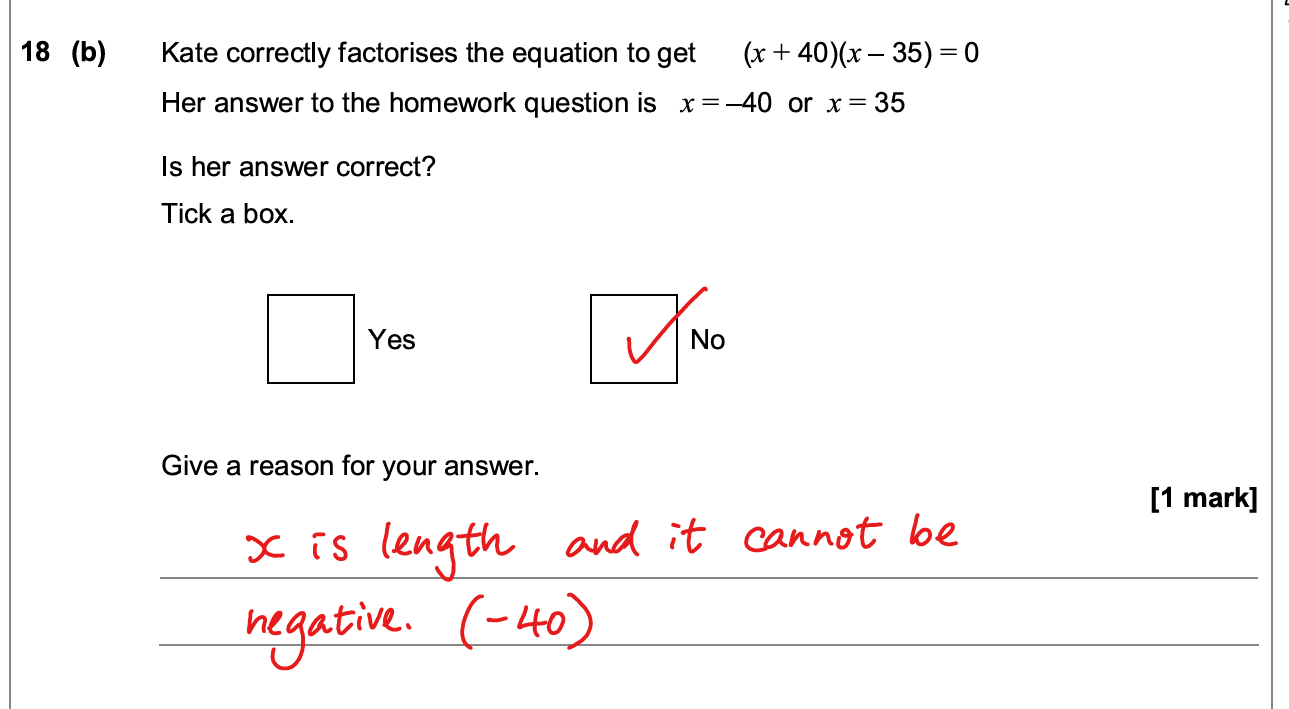Click the x = 35 solution text
This screenshot has width=1289, height=709.
coord(866,103)
